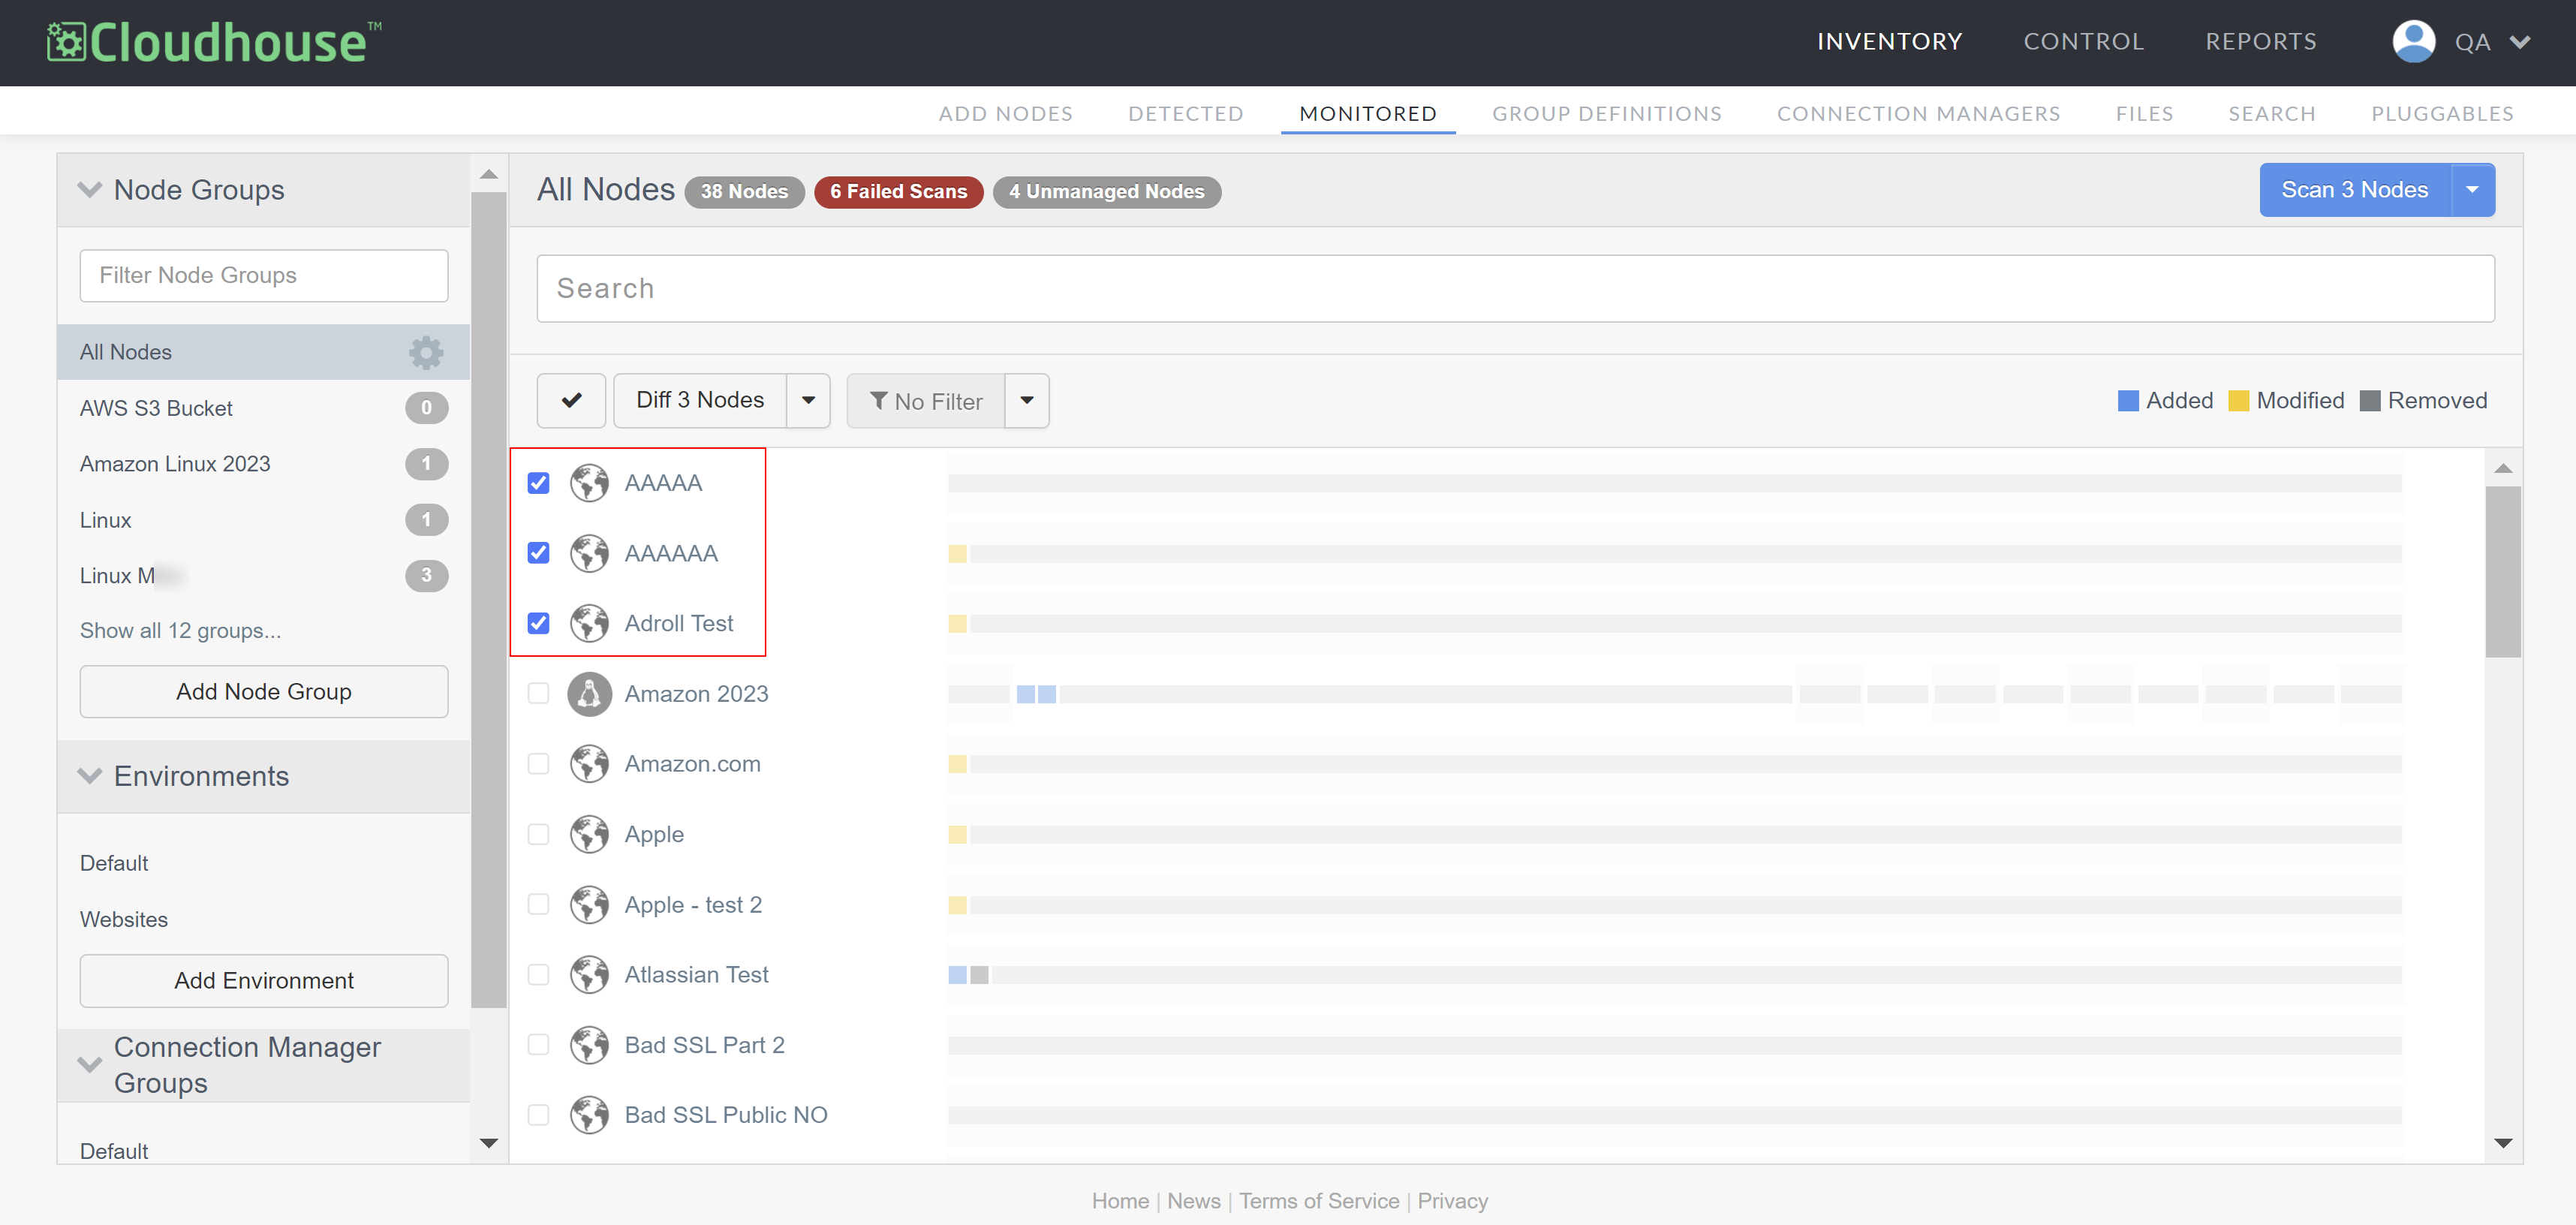2576x1225 pixels.
Task: Click the 6 Failed Scans badge
Action: click(898, 192)
